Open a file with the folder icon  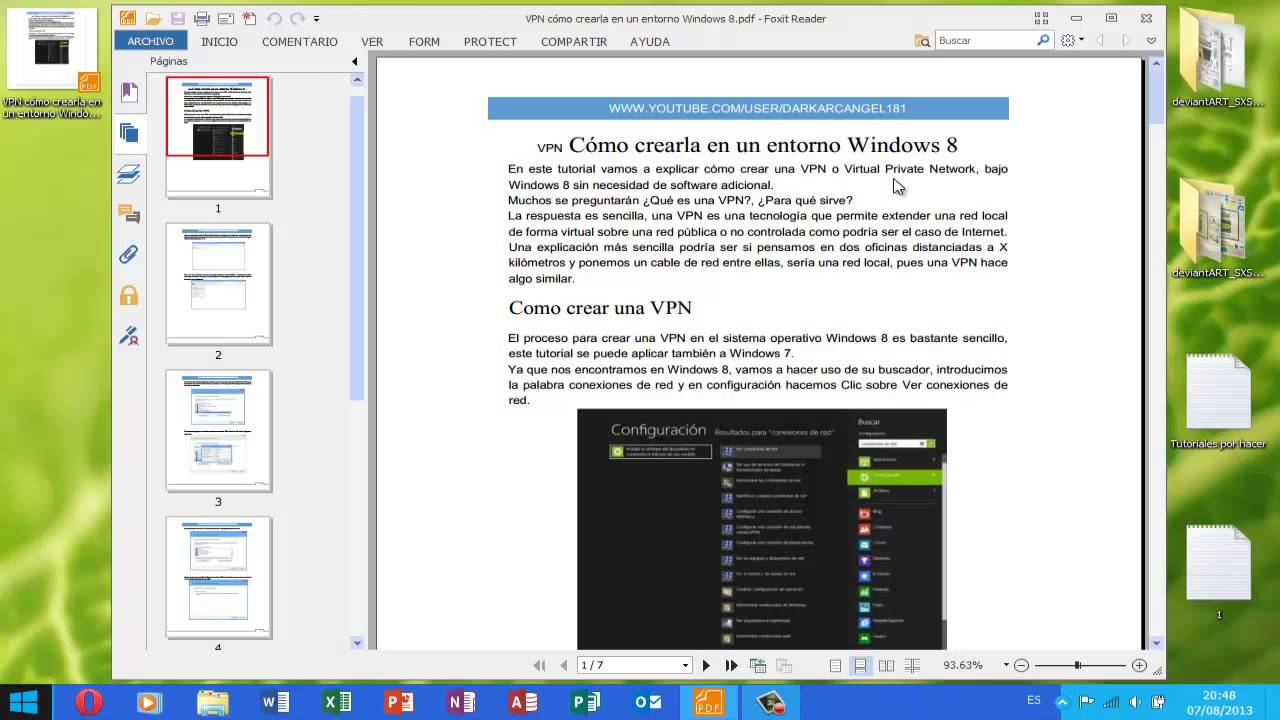tap(153, 18)
